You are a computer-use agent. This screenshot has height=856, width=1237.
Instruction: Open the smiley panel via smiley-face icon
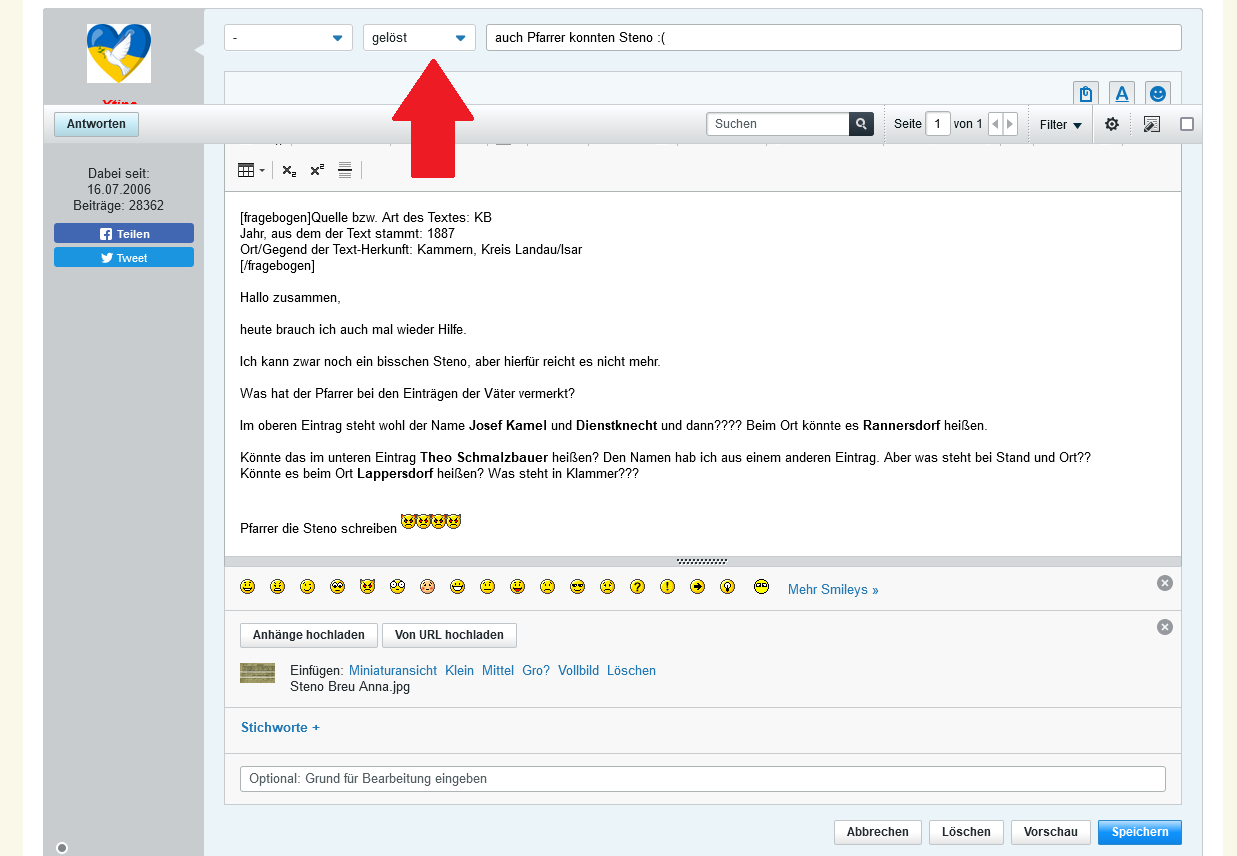pyautogui.click(x=1157, y=94)
